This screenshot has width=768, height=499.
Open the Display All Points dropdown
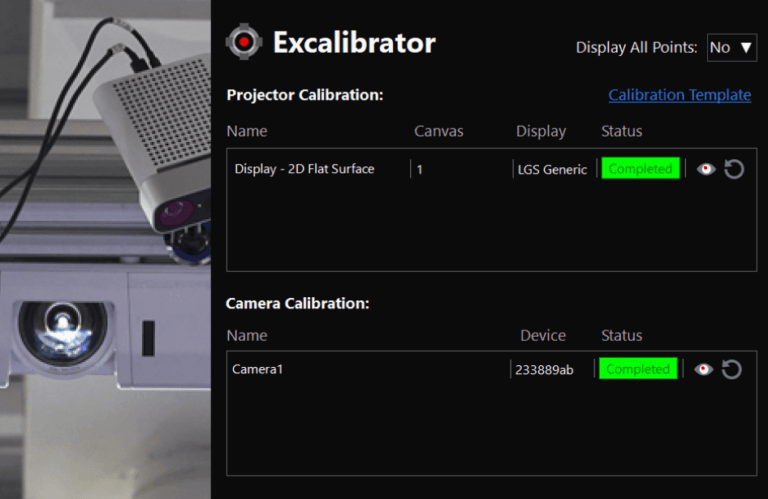point(732,47)
